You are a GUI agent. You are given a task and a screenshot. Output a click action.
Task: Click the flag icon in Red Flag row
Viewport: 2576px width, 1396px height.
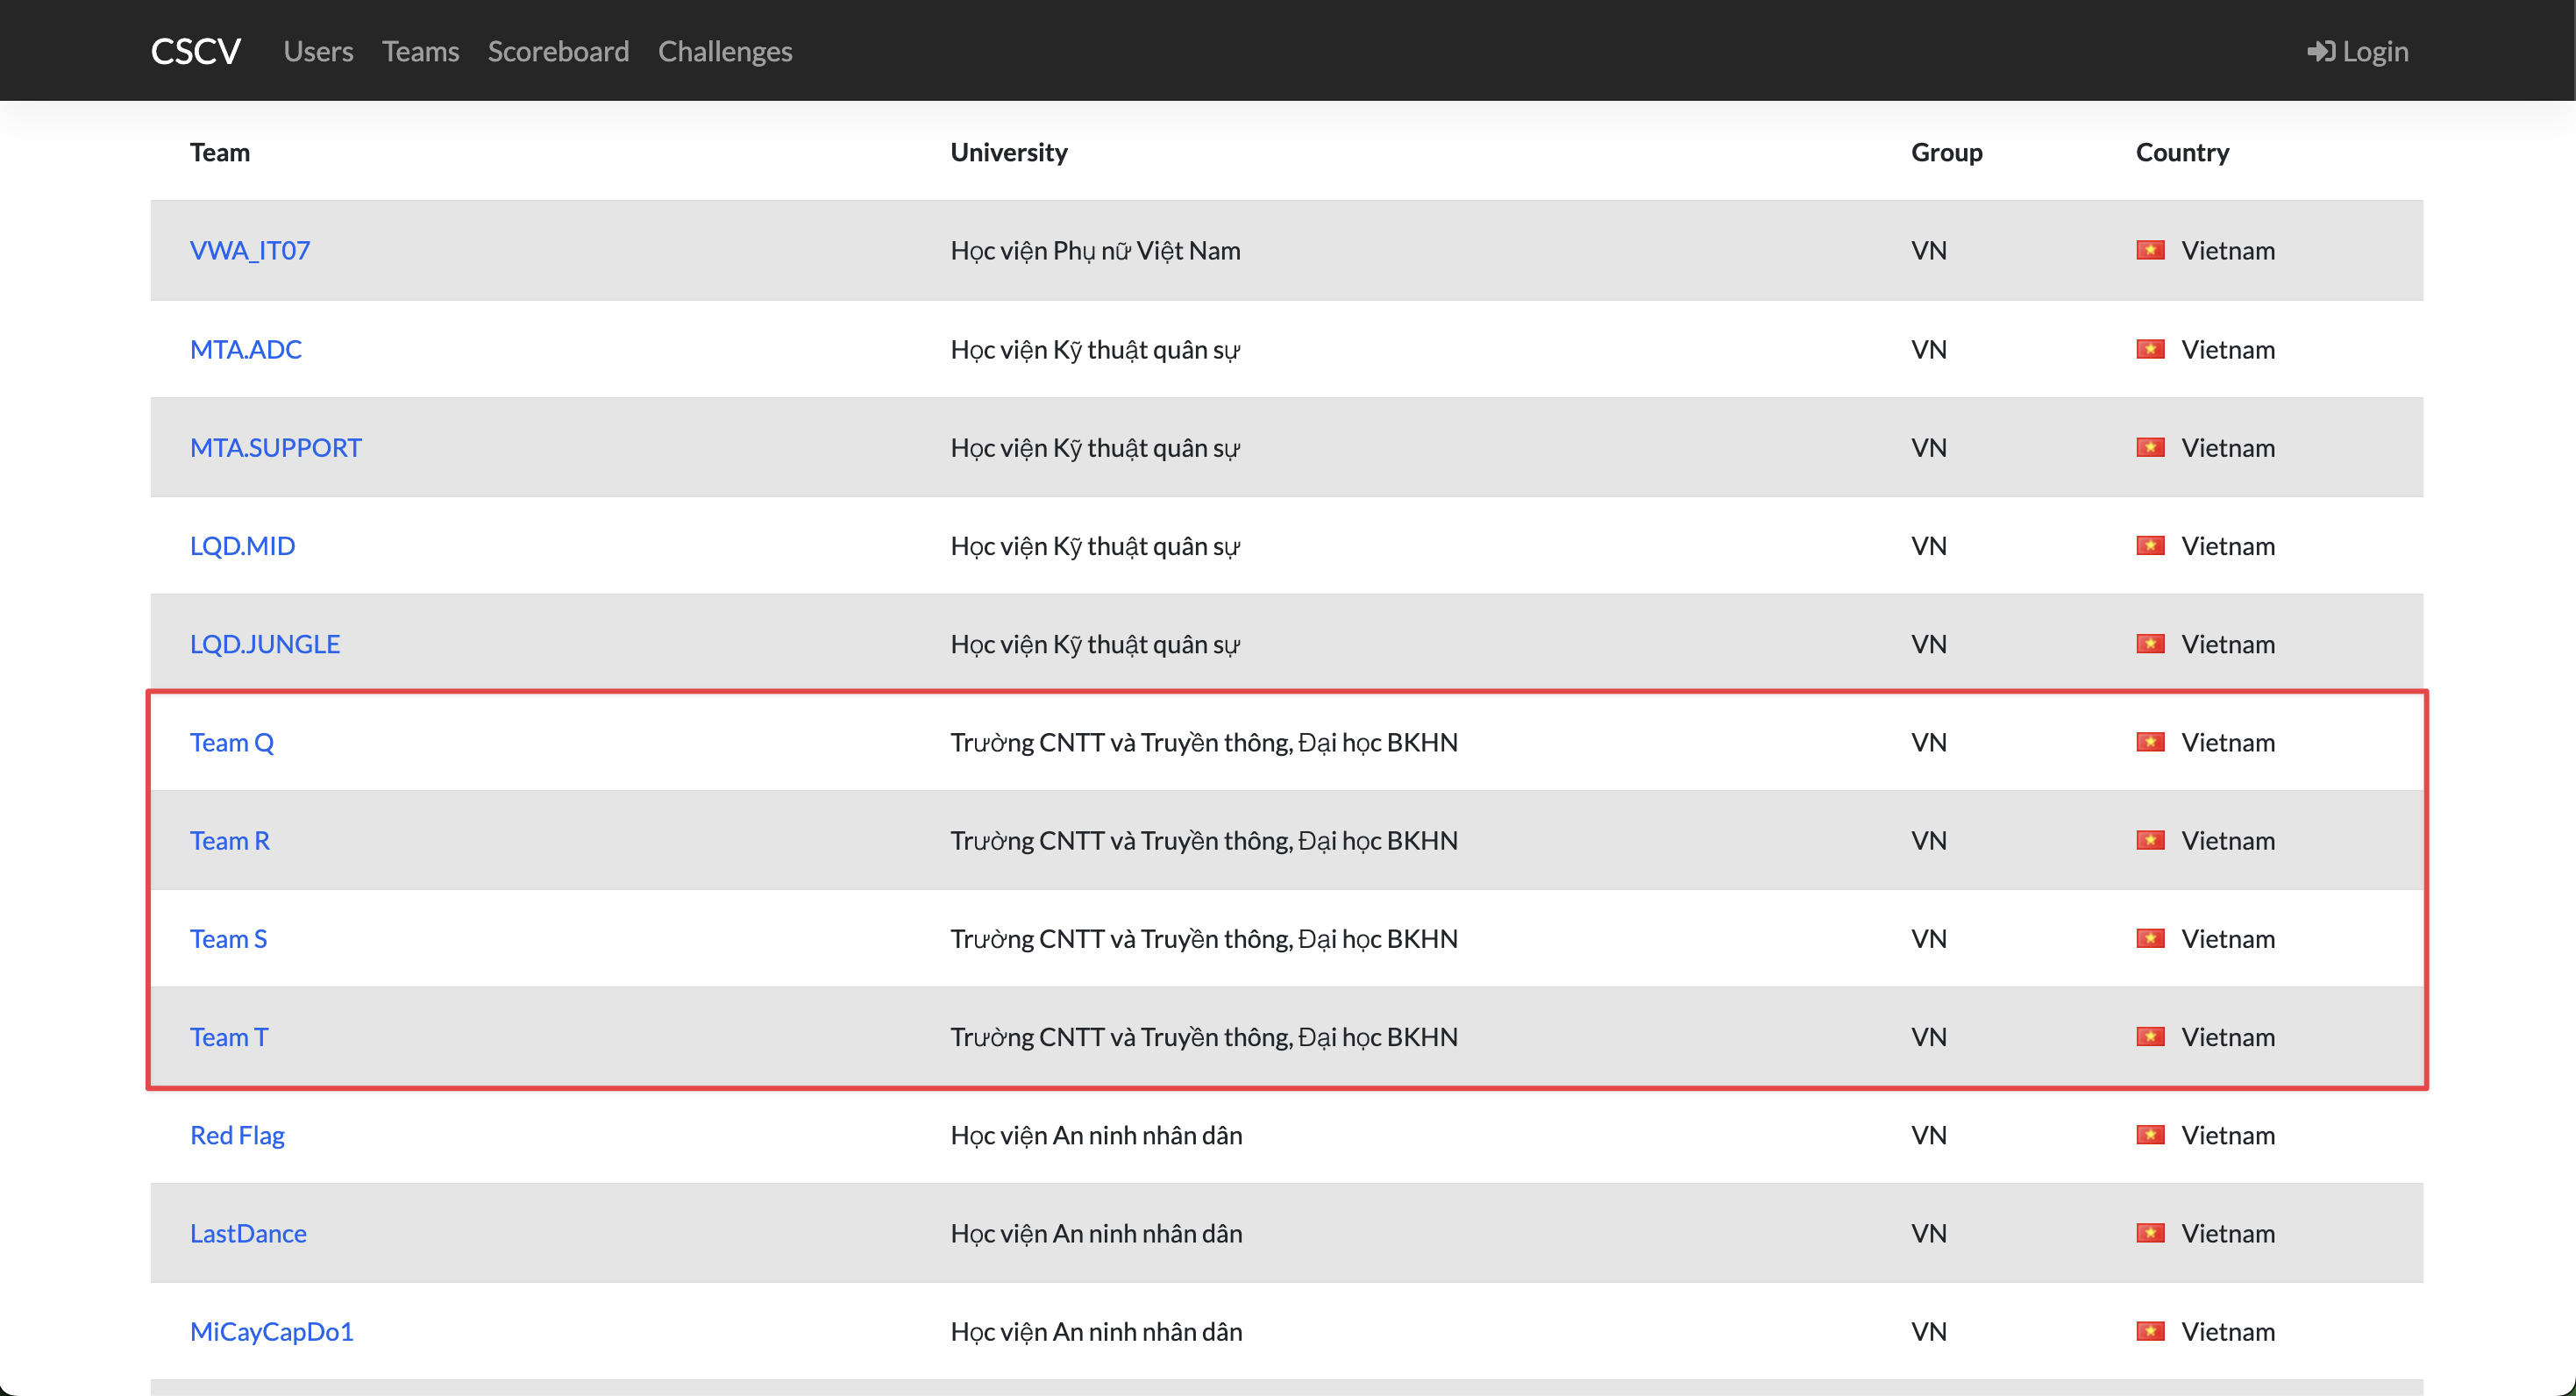point(2150,1135)
